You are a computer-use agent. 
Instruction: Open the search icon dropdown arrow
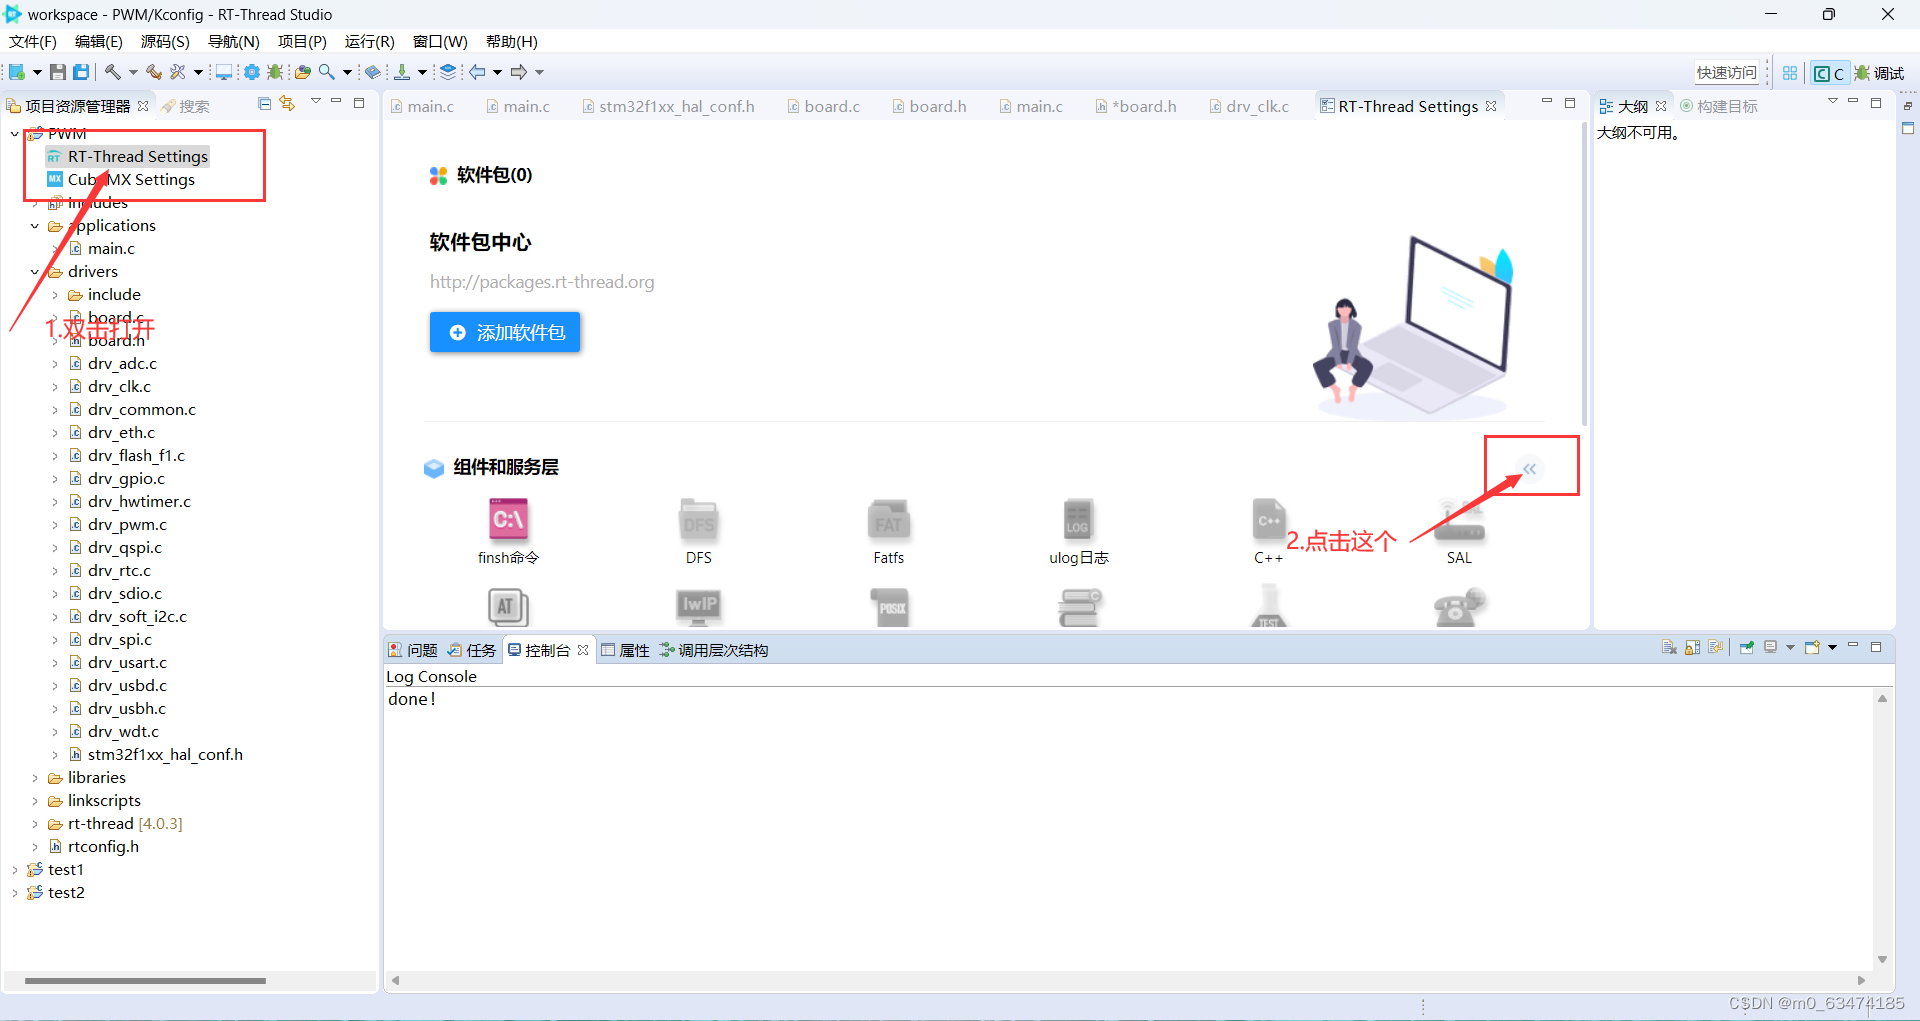click(347, 72)
